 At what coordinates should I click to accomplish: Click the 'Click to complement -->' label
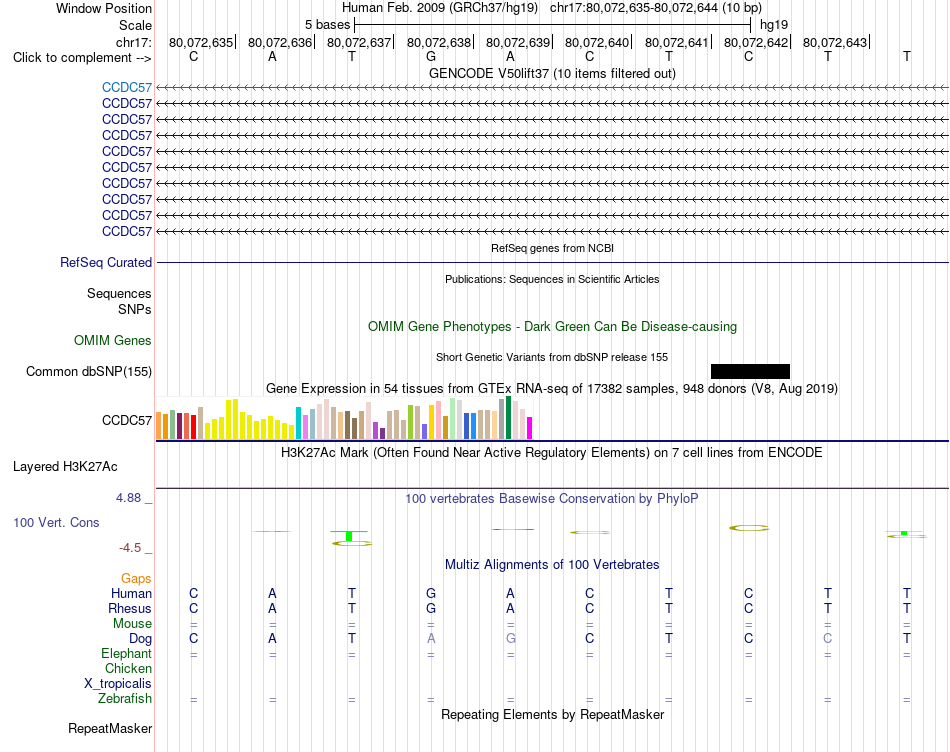pyautogui.click(x=82, y=58)
